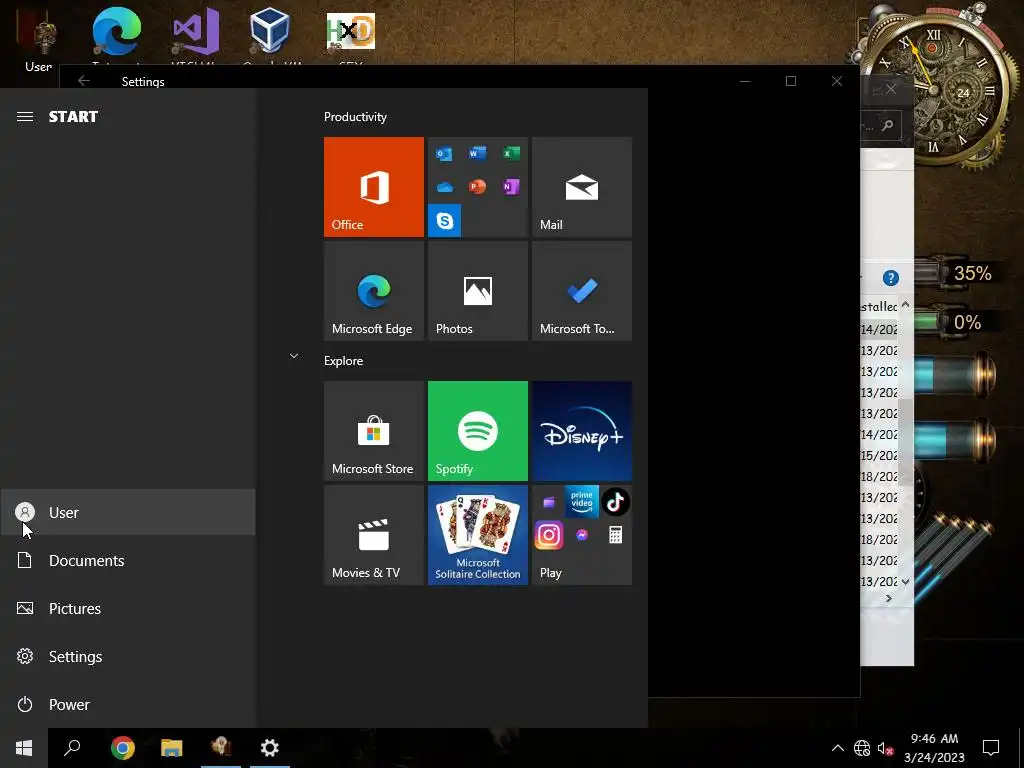This screenshot has height=768, width=1024.
Task: Click the blue help icon in background window
Action: [891, 278]
